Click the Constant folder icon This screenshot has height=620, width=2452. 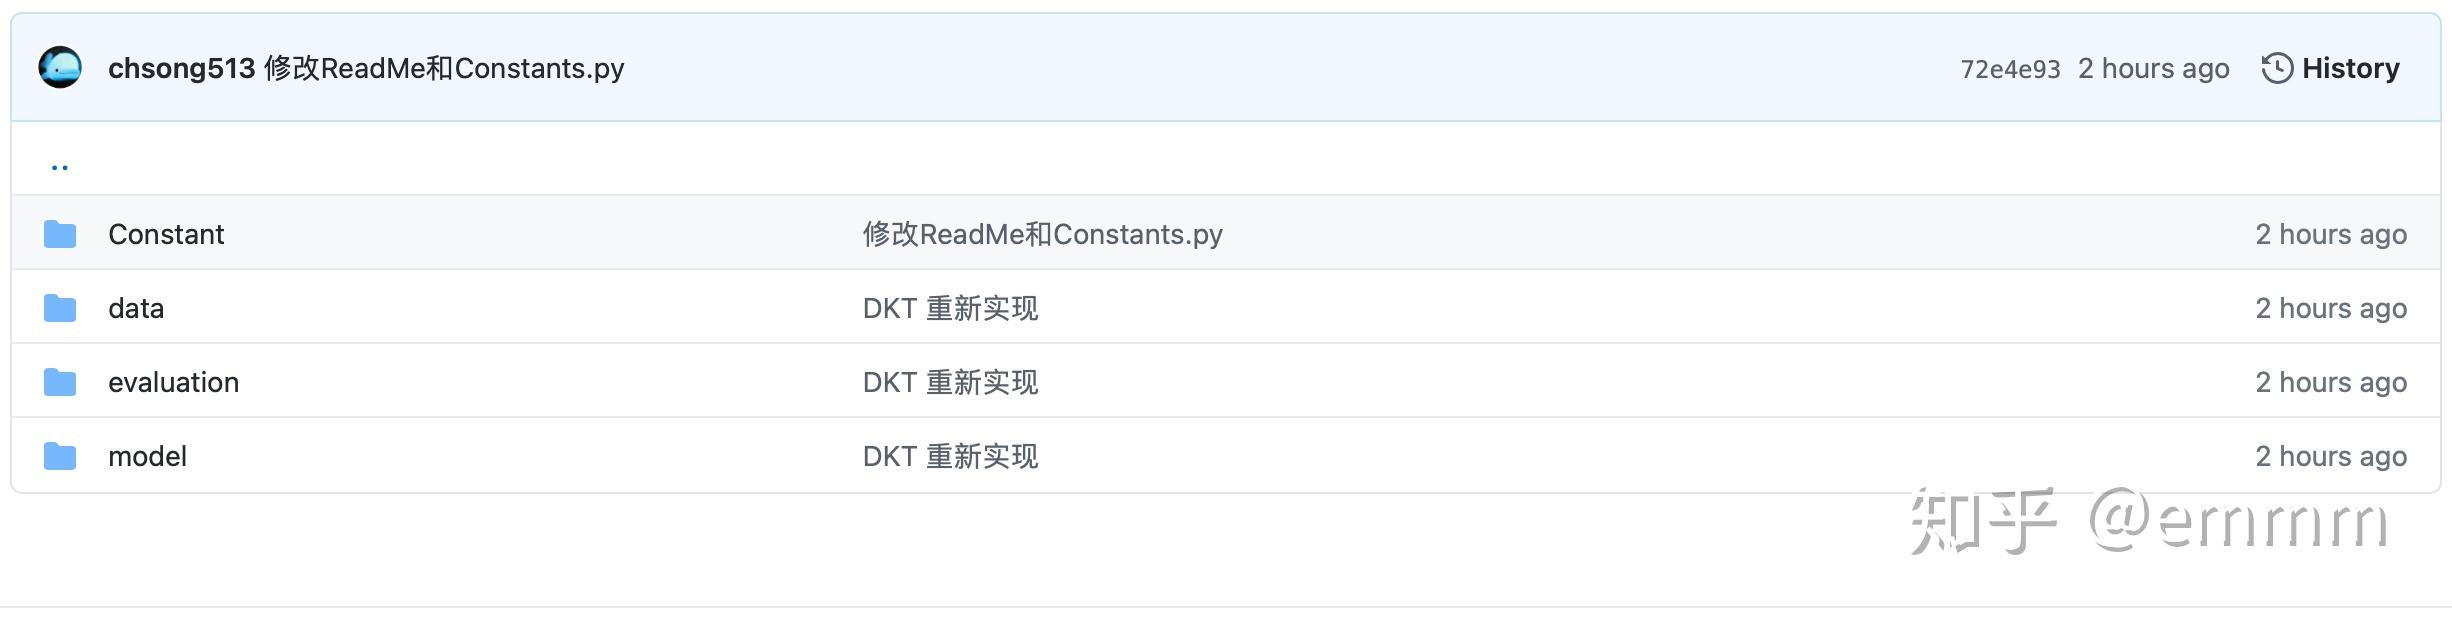(59, 233)
